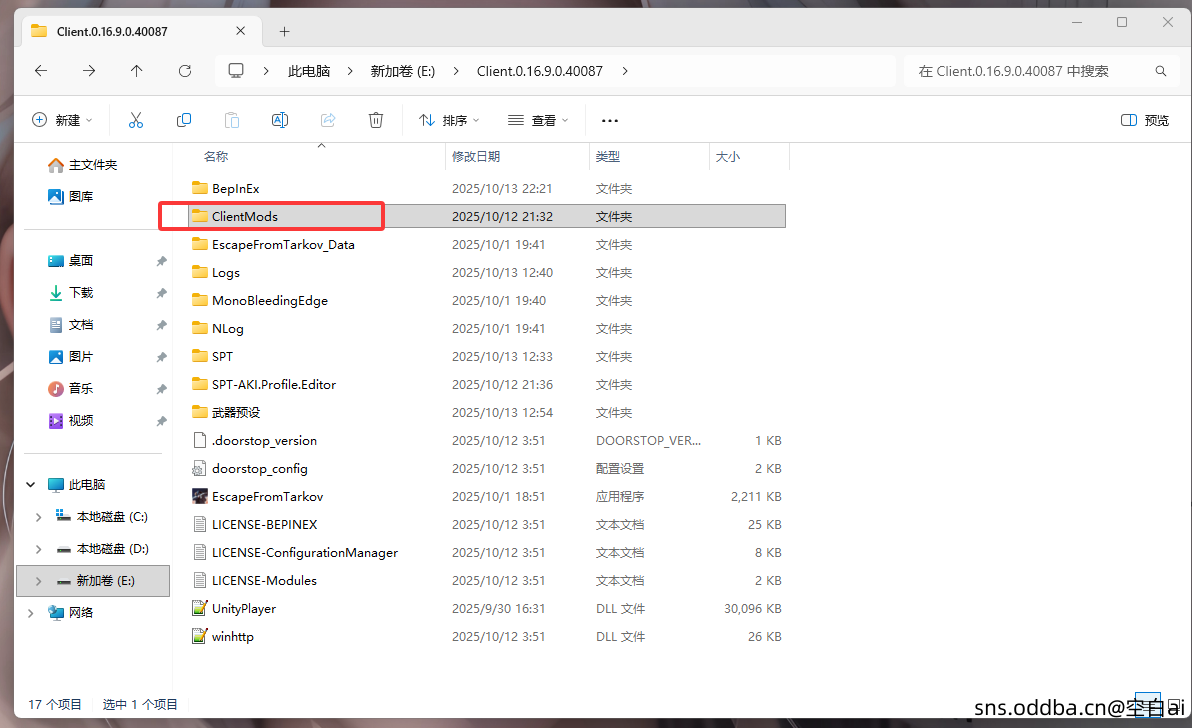Click the Copy icon in toolbar
Image resolution: width=1192 pixels, height=728 pixels.
pos(184,120)
